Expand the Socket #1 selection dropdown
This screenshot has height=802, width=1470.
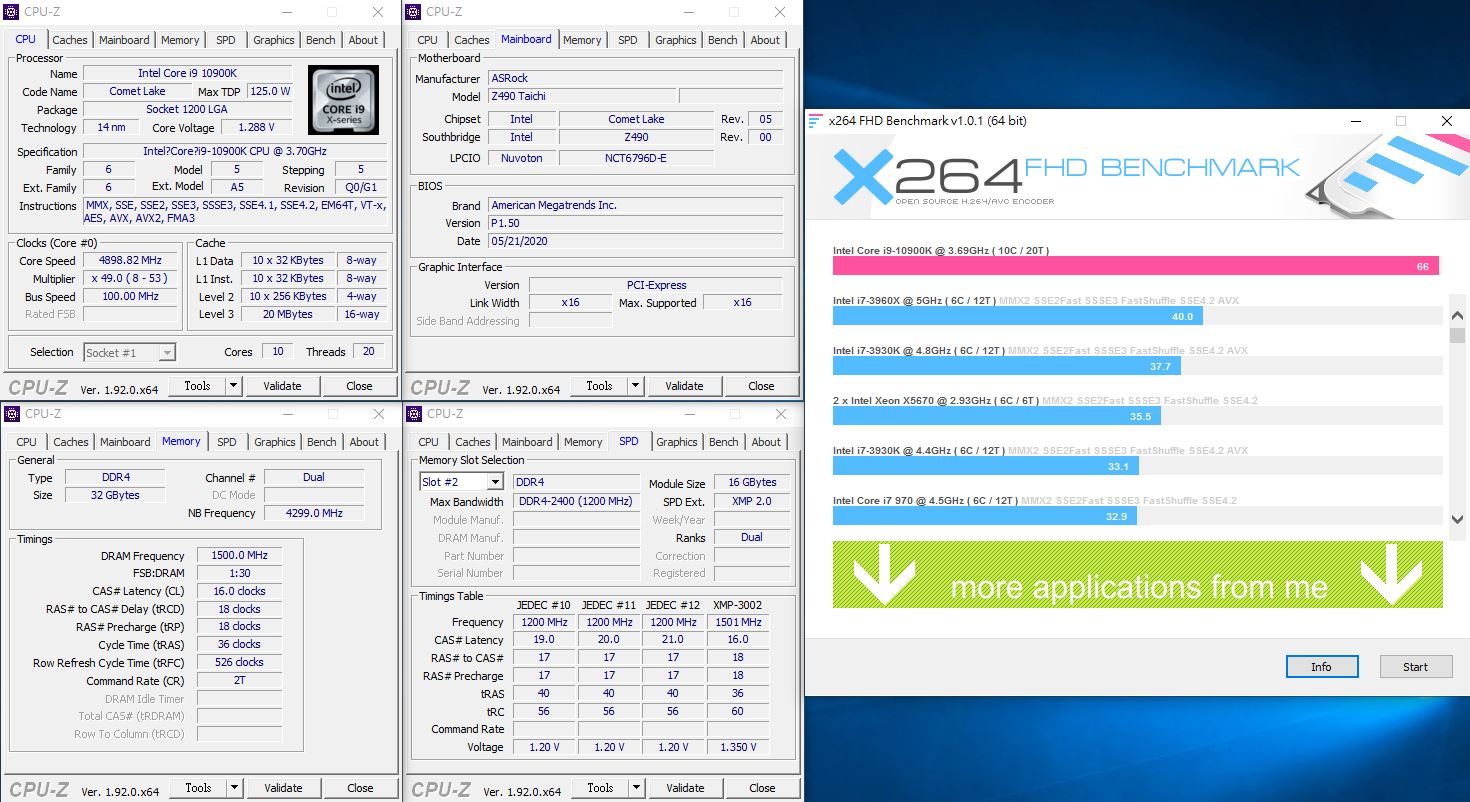pyautogui.click(x=167, y=352)
